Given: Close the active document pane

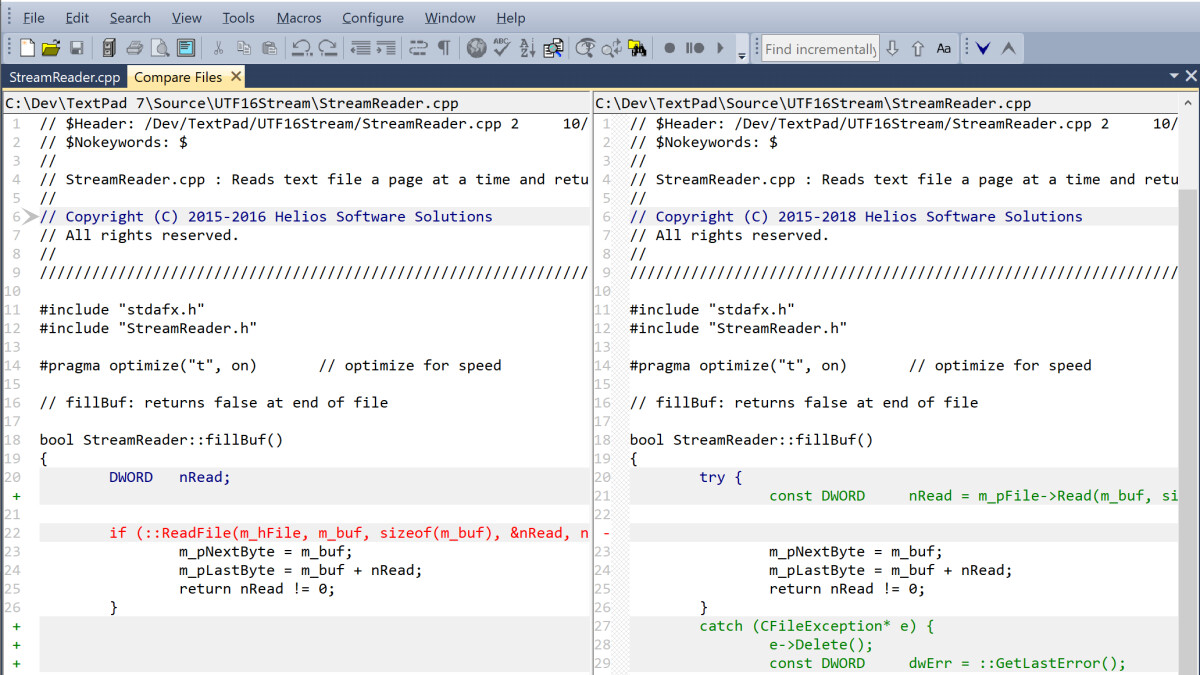Looking at the screenshot, I should 1190,76.
